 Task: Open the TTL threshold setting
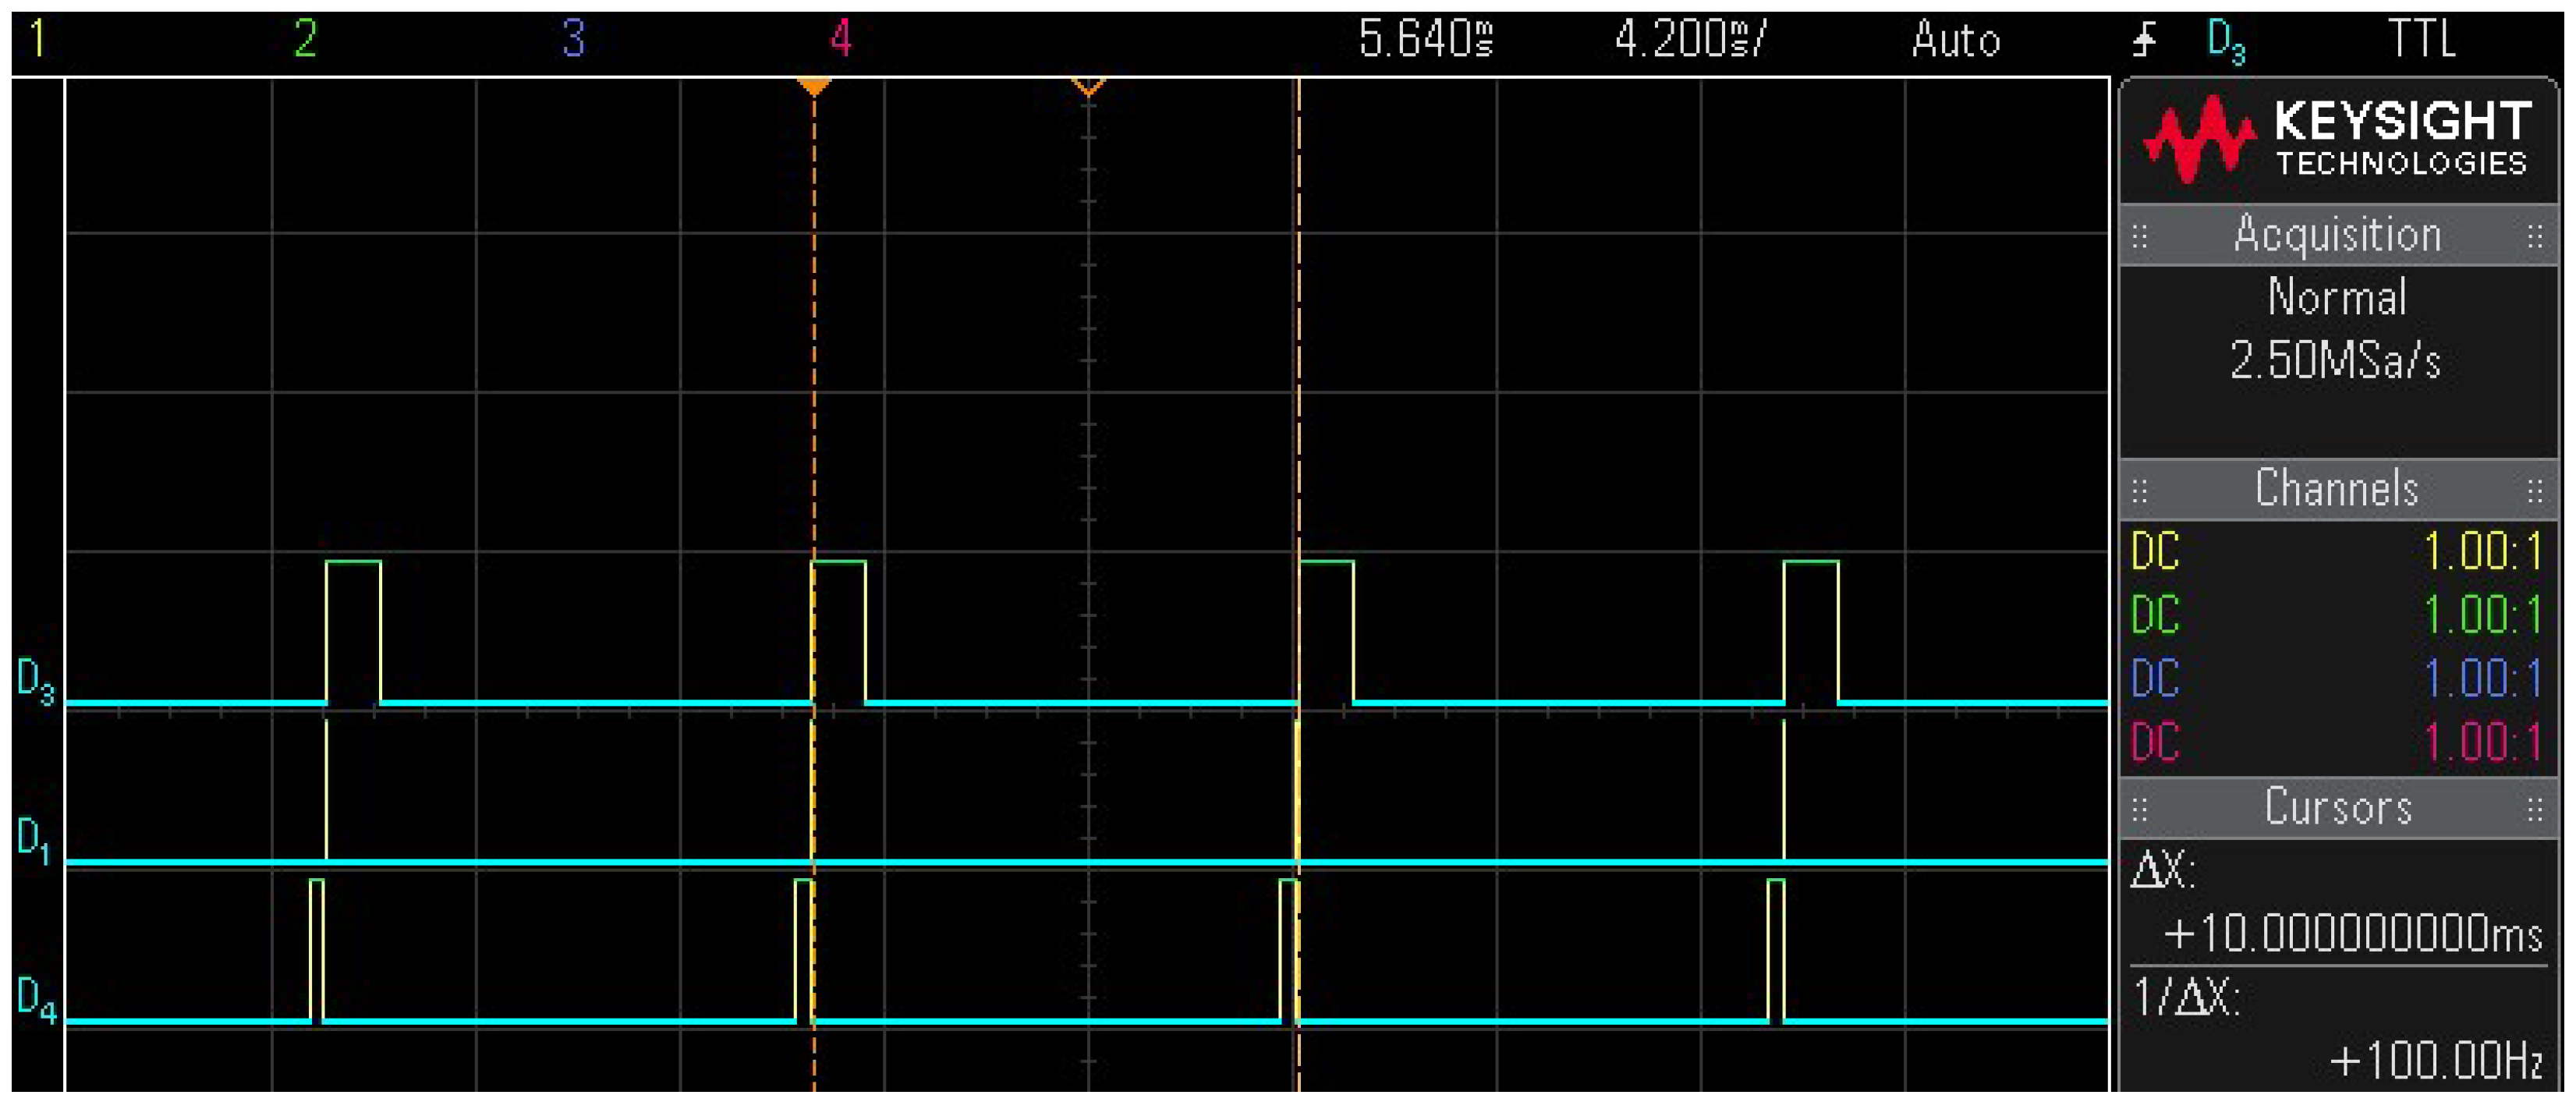(2421, 40)
